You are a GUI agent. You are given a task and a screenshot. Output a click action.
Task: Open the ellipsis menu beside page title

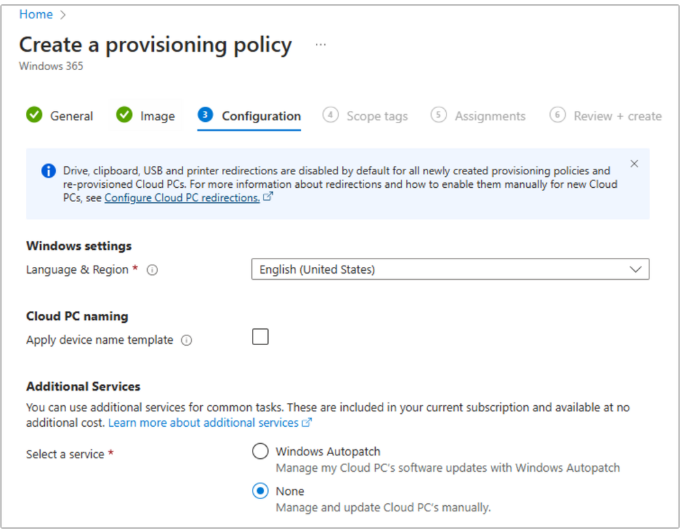pos(321,45)
